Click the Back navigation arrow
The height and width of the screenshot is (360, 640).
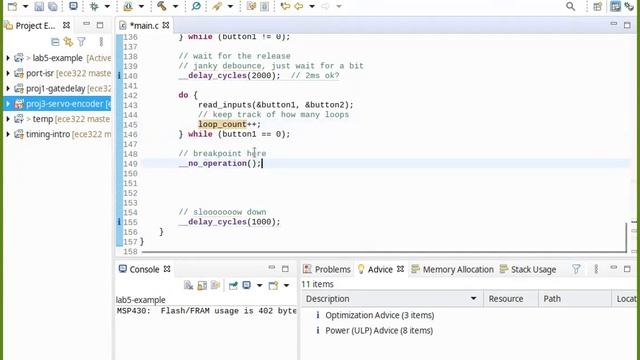pos(298,6)
